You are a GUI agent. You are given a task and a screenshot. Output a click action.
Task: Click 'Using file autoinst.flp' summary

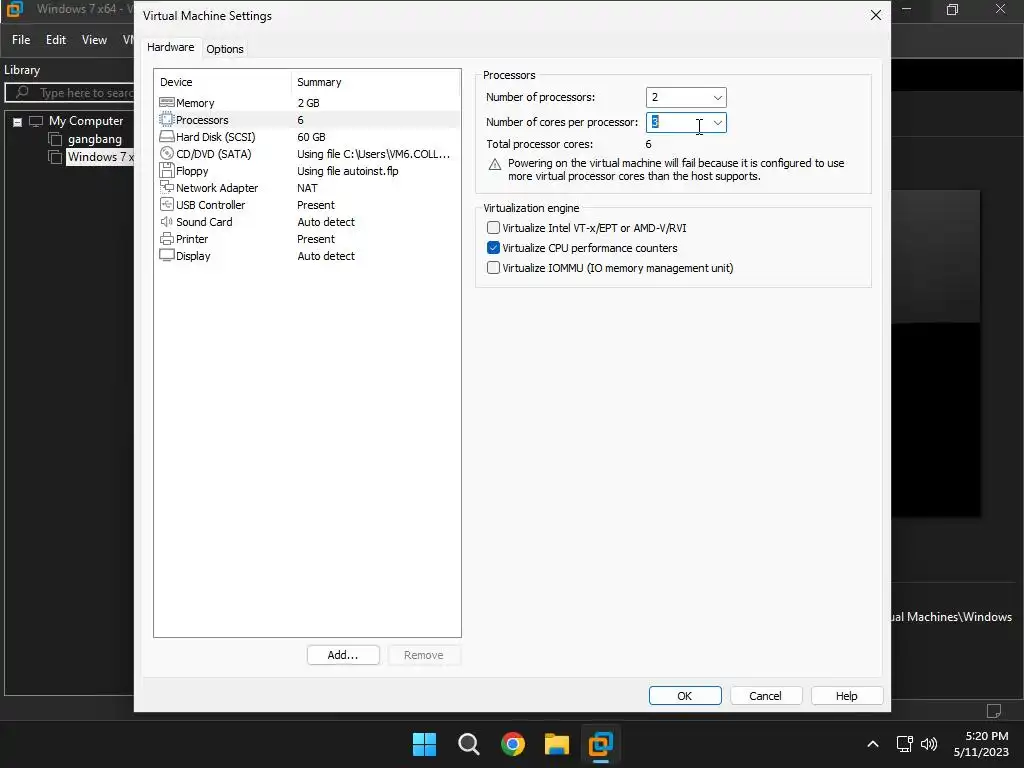tap(347, 171)
